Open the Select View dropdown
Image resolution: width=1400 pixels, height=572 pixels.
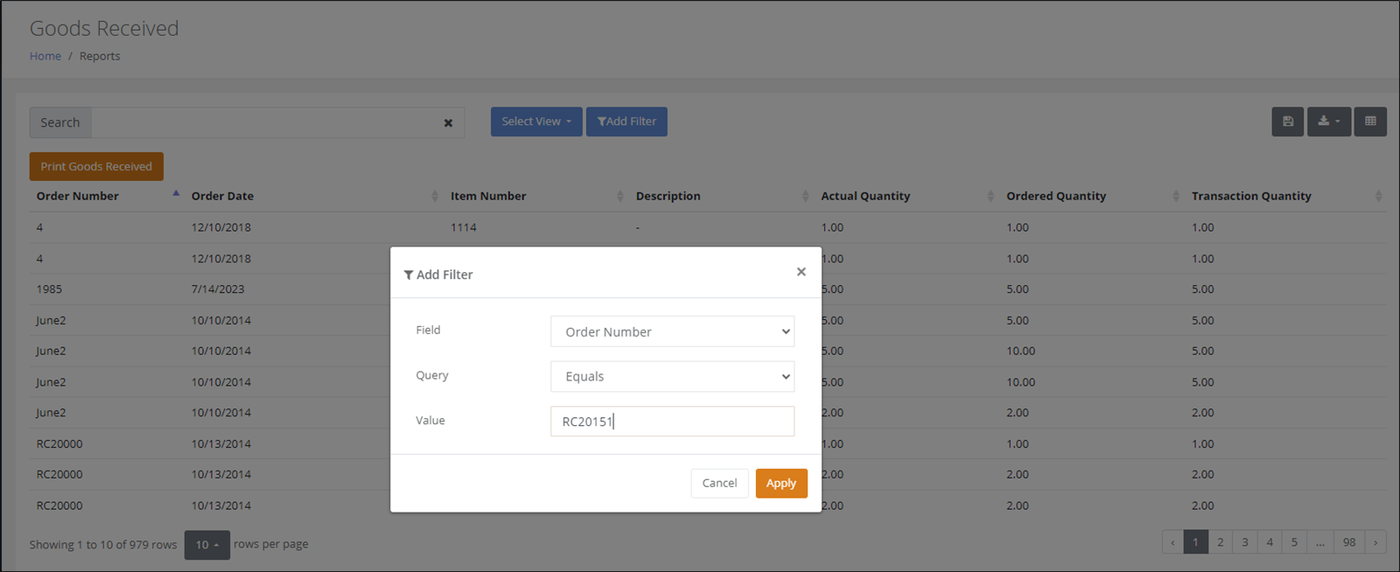[x=536, y=122]
